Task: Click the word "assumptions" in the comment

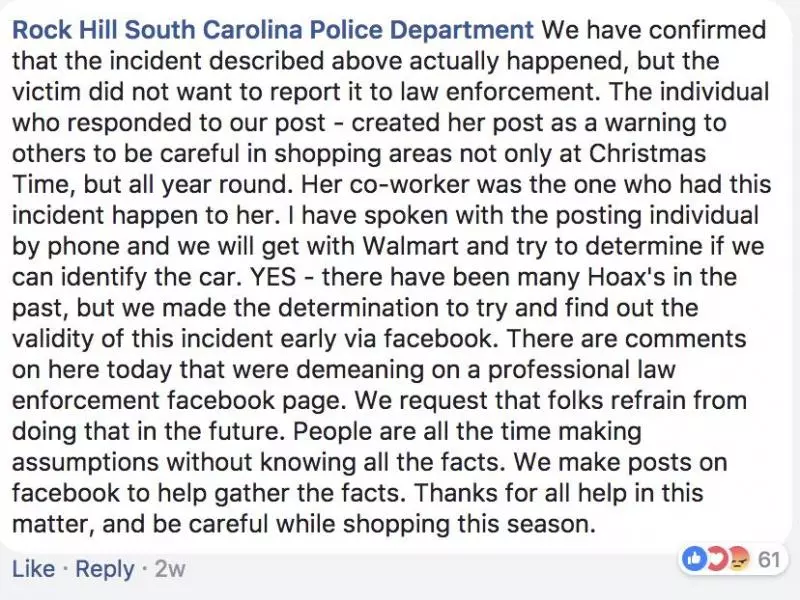Action: pyautogui.click(x=85, y=463)
